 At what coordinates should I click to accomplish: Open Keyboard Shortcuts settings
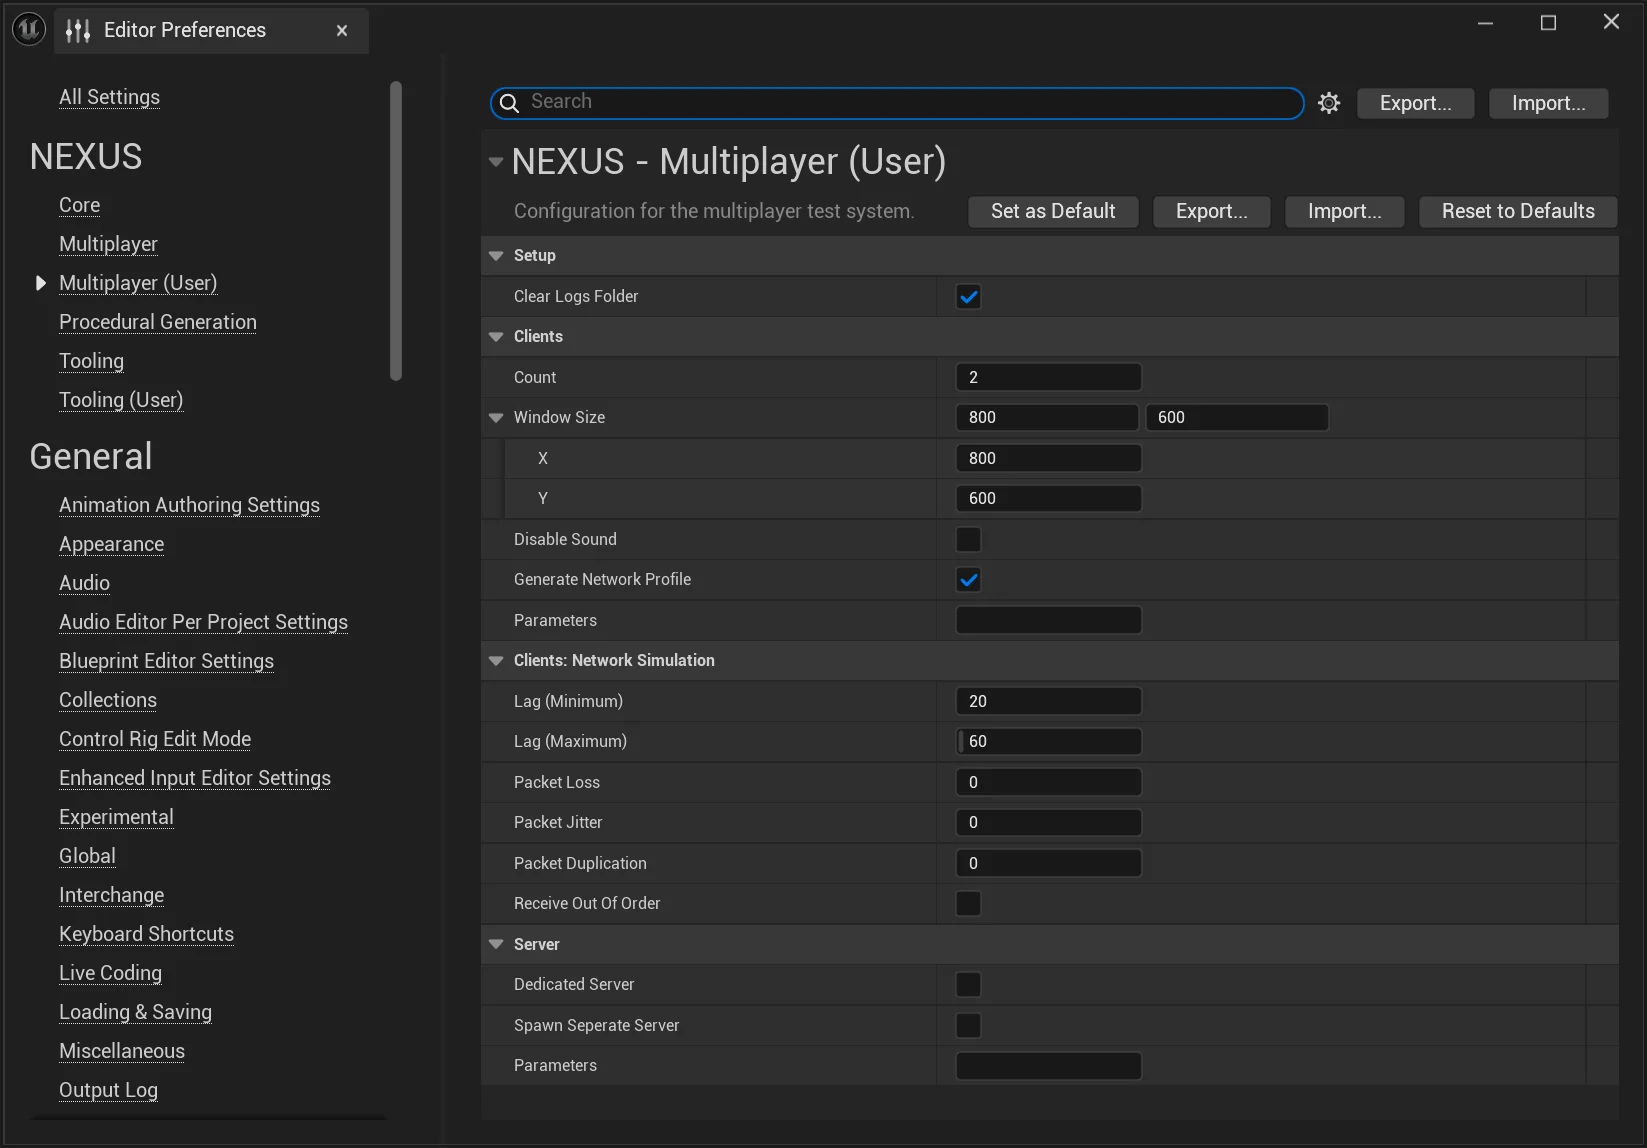click(x=146, y=934)
